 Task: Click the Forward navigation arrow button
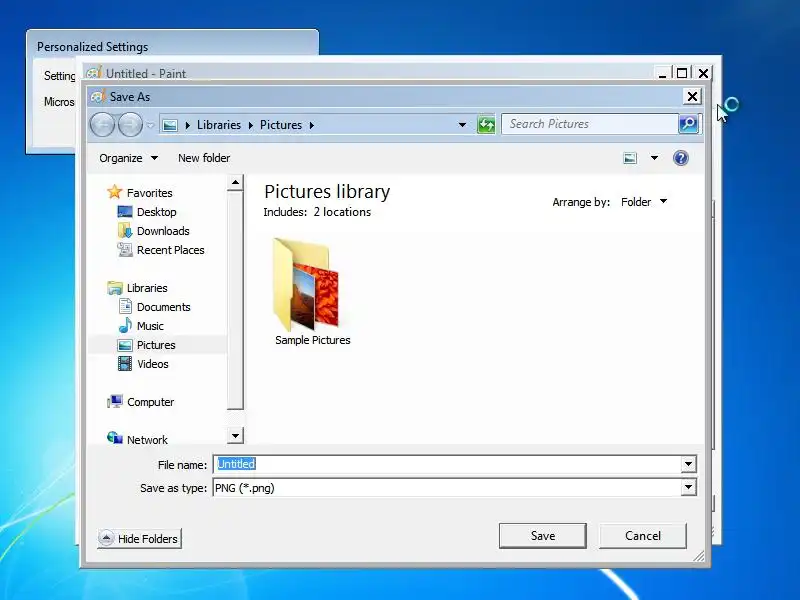point(130,125)
